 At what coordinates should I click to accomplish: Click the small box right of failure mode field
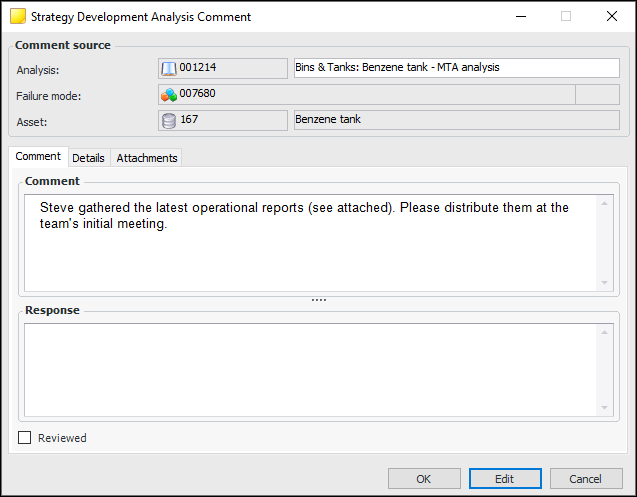(x=598, y=94)
